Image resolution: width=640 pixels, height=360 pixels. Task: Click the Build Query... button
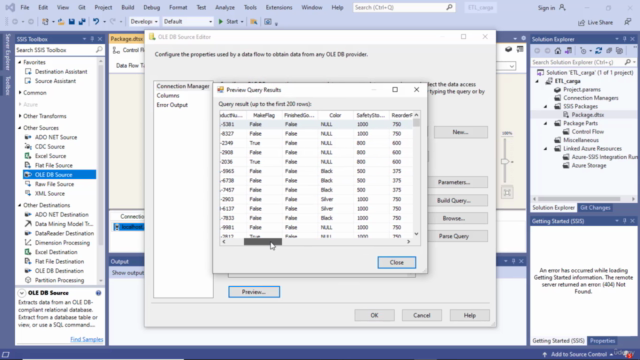(x=453, y=200)
